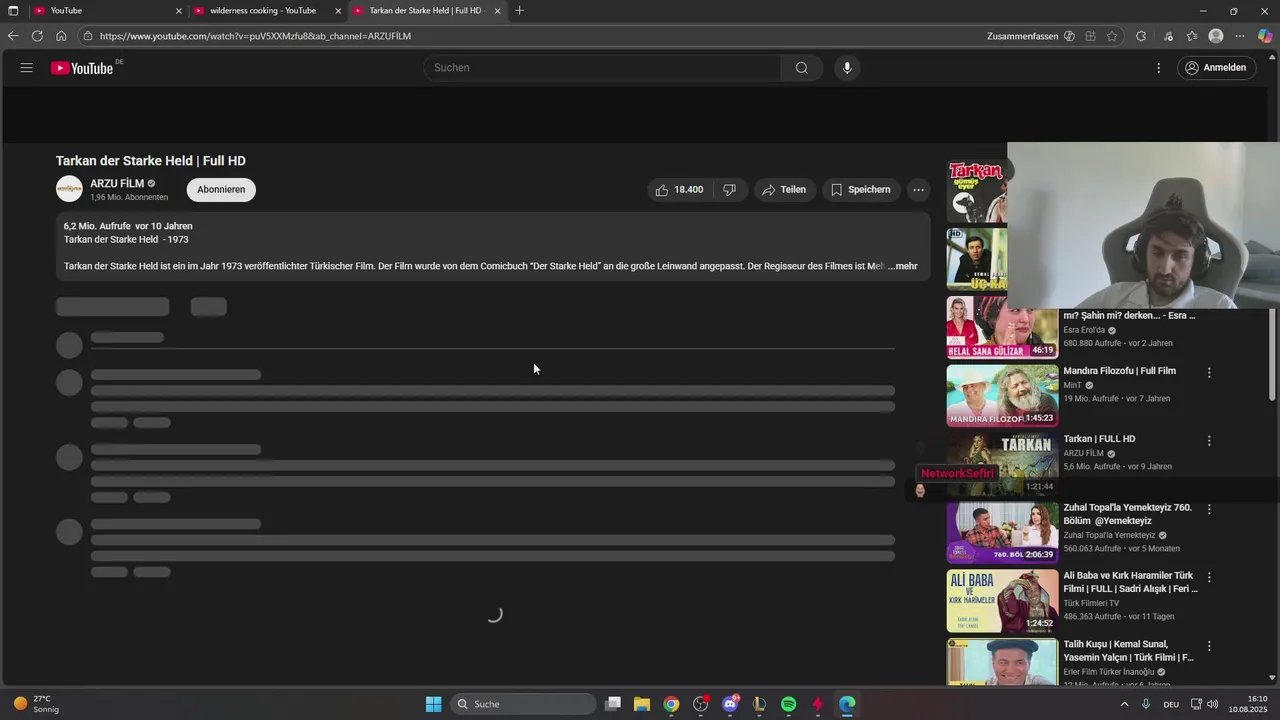This screenshot has height=720, width=1280.
Task: Click the YouTube Suchen search field
Action: [602, 68]
